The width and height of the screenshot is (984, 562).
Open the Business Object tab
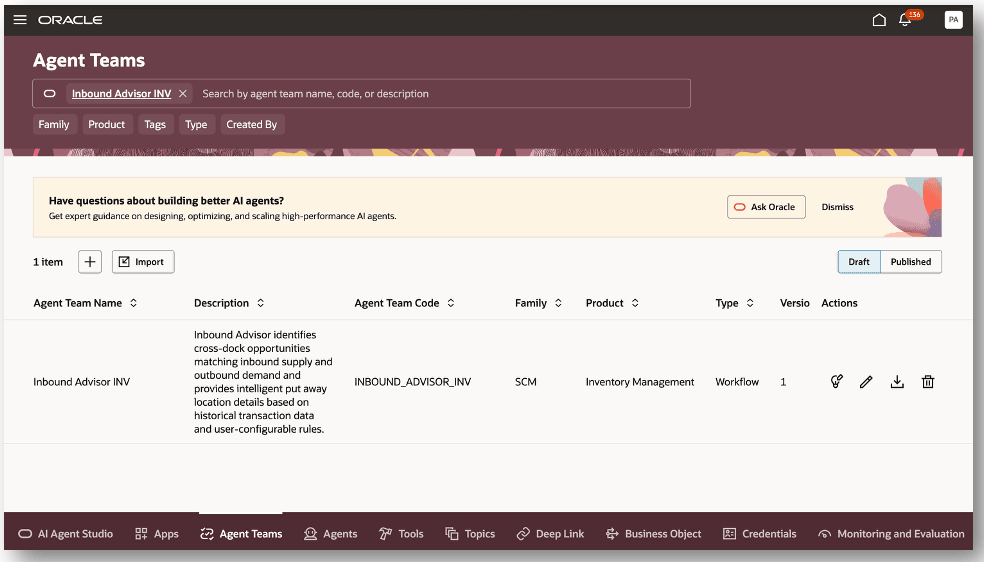[653, 534]
